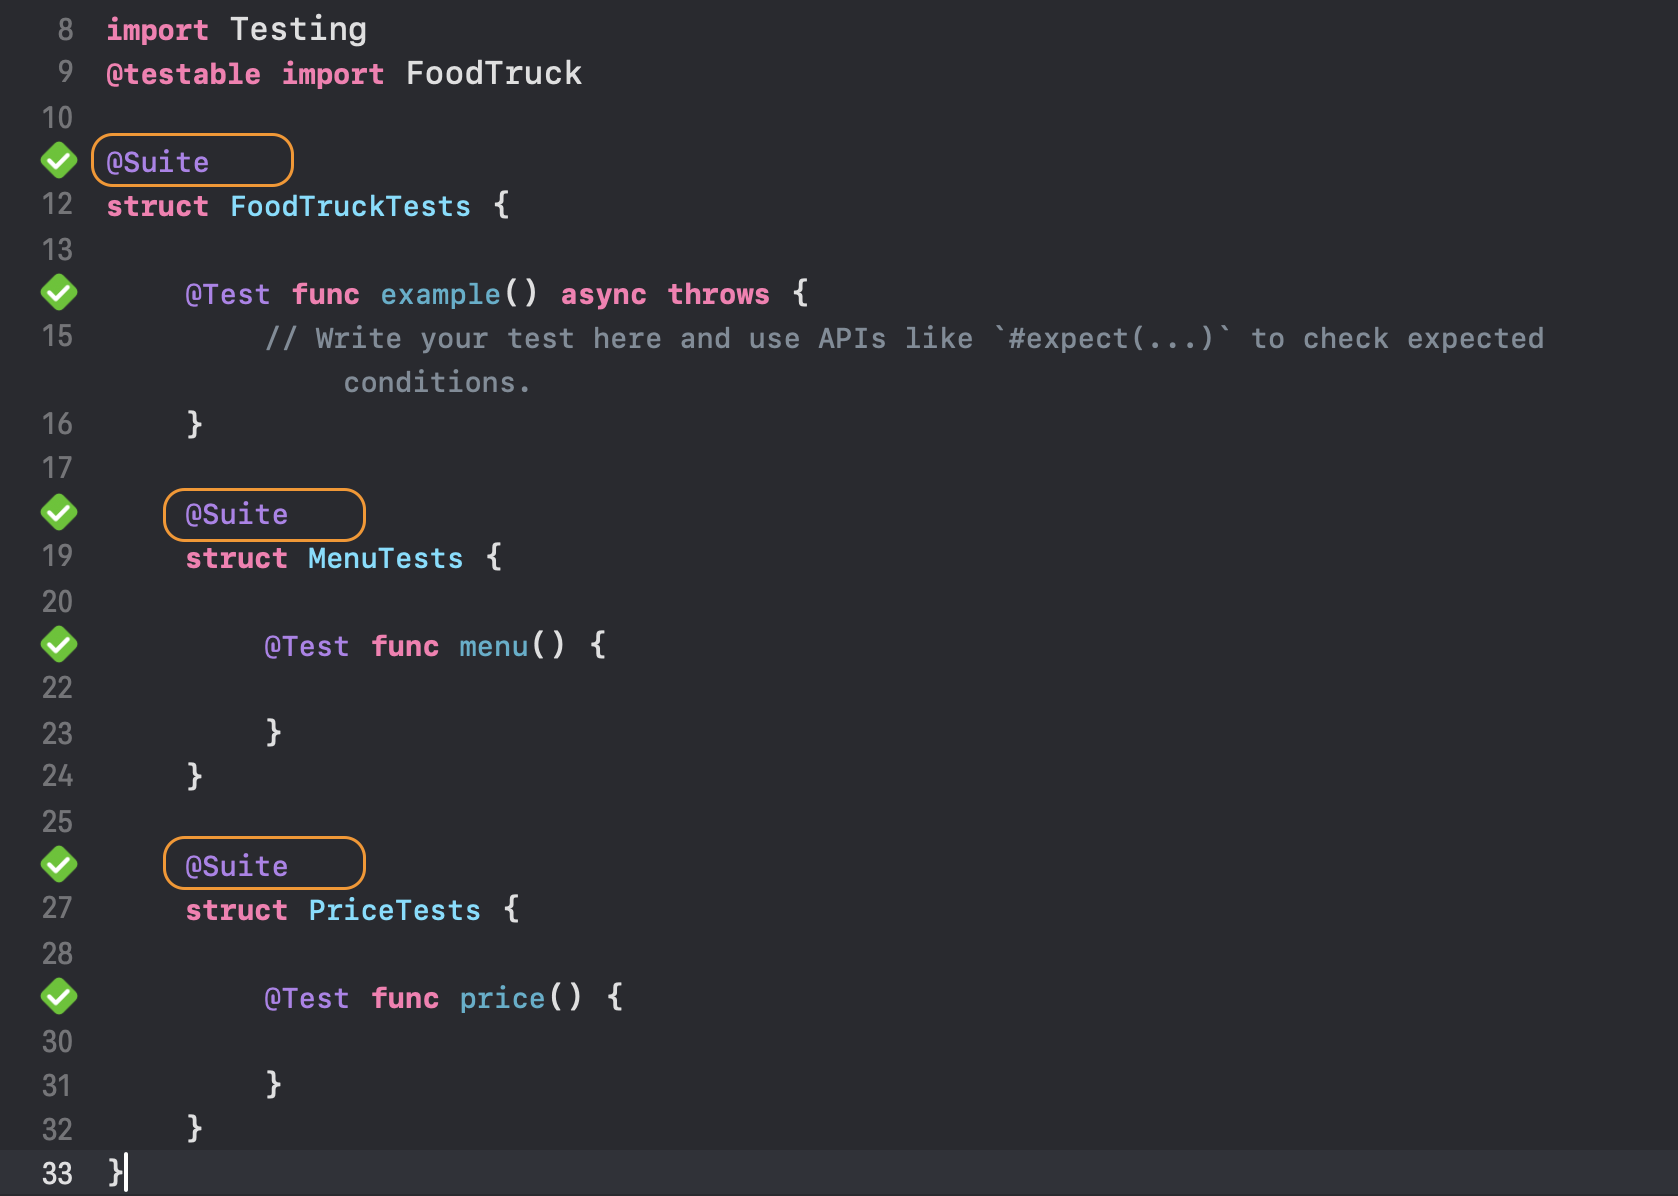Click the import keyword on line 8
1678x1196 pixels.
(x=157, y=30)
